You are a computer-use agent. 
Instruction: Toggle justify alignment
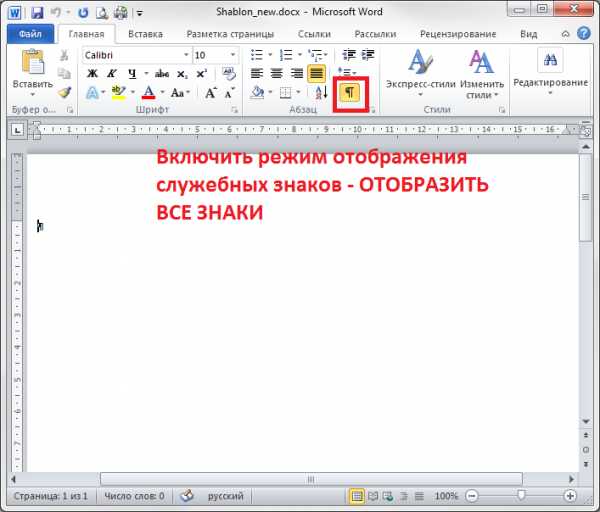pyautogui.click(x=316, y=74)
